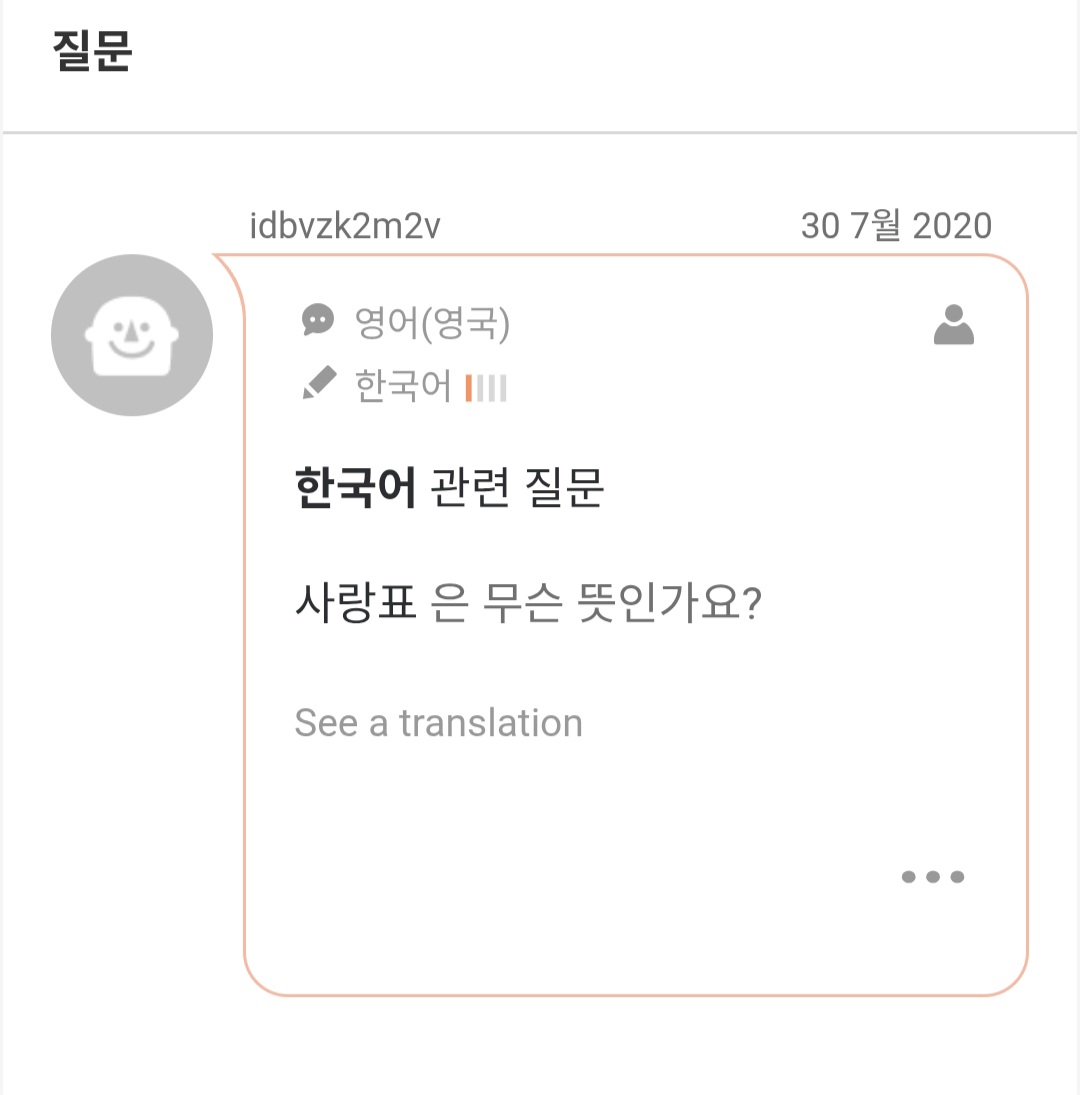This screenshot has width=1080, height=1095.
Task: Click the gray default user avatar
Action: pos(132,335)
